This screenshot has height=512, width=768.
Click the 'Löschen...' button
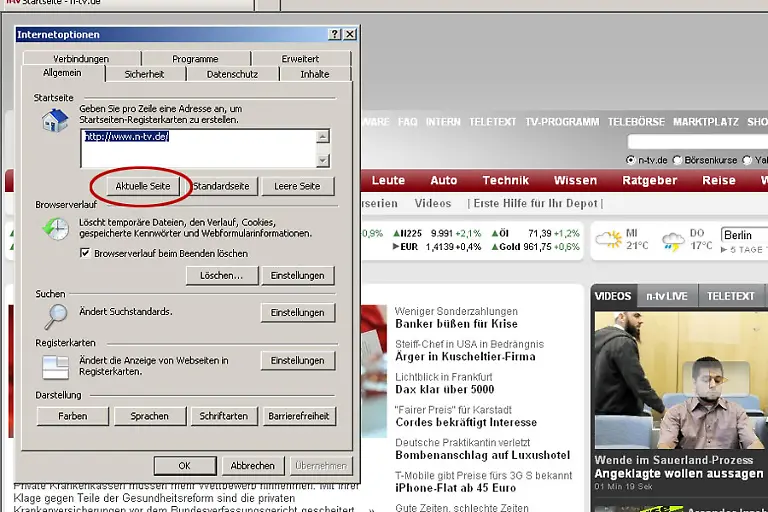pyautogui.click(x=220, y=276)
